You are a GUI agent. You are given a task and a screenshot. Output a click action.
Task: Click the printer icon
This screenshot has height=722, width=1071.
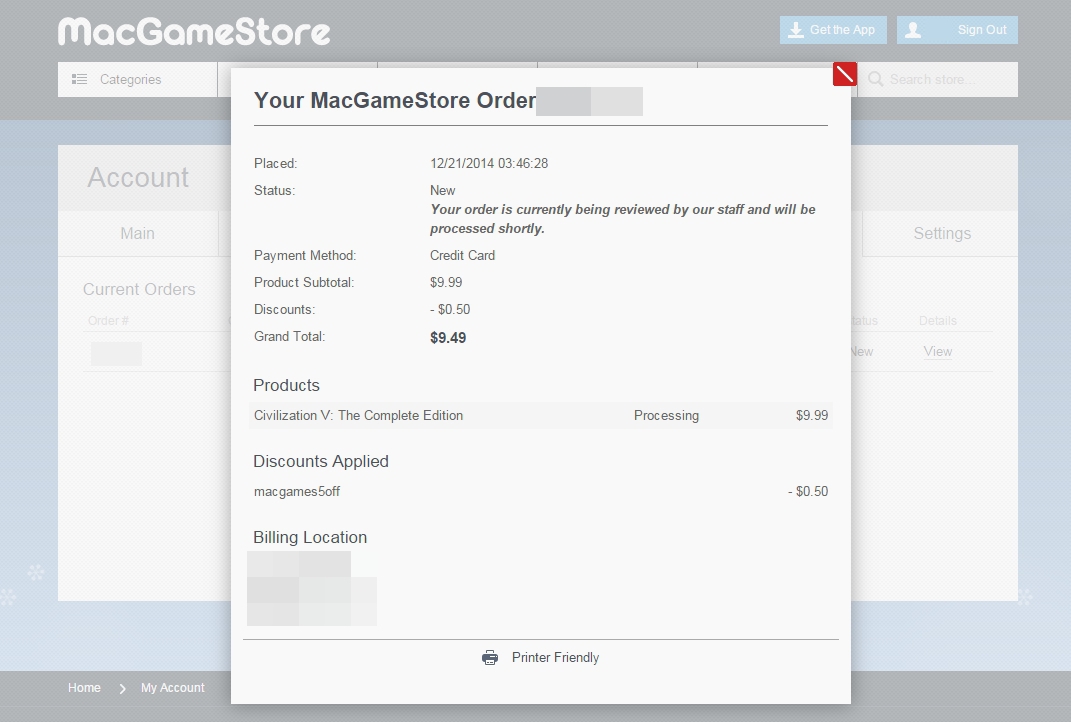pyautogui.click(x=490, y=658)
